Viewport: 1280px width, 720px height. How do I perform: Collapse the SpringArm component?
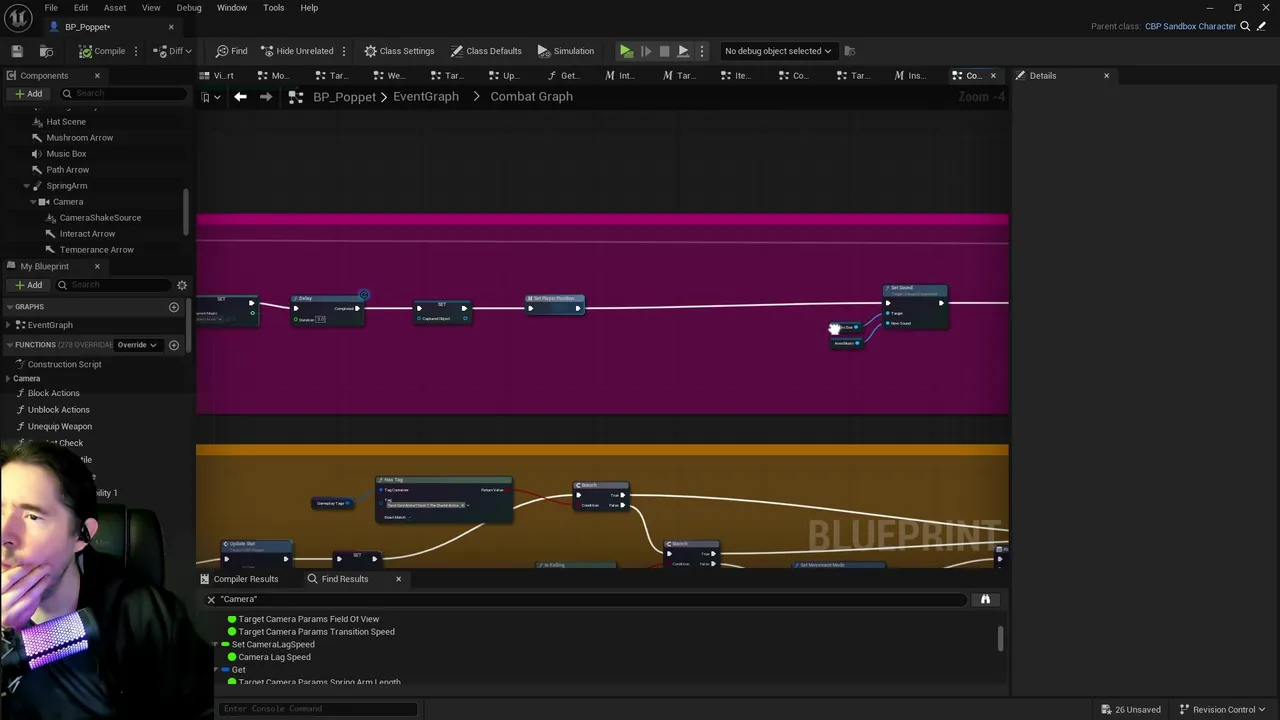click(x=27, y=186)
